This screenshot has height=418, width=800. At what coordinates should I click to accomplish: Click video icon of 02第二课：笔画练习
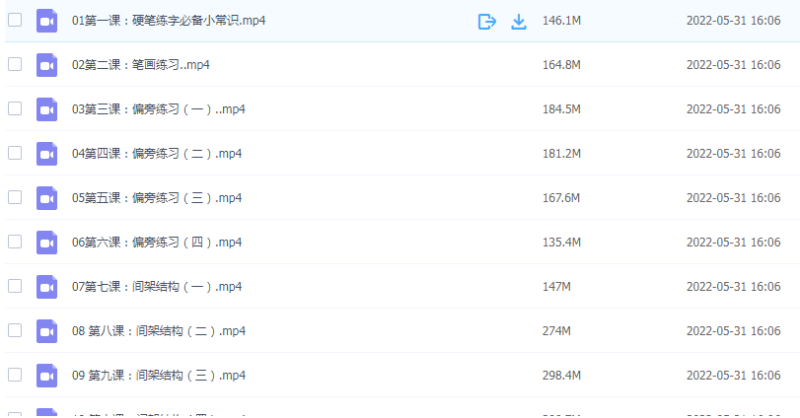click(x=46, y=65)
